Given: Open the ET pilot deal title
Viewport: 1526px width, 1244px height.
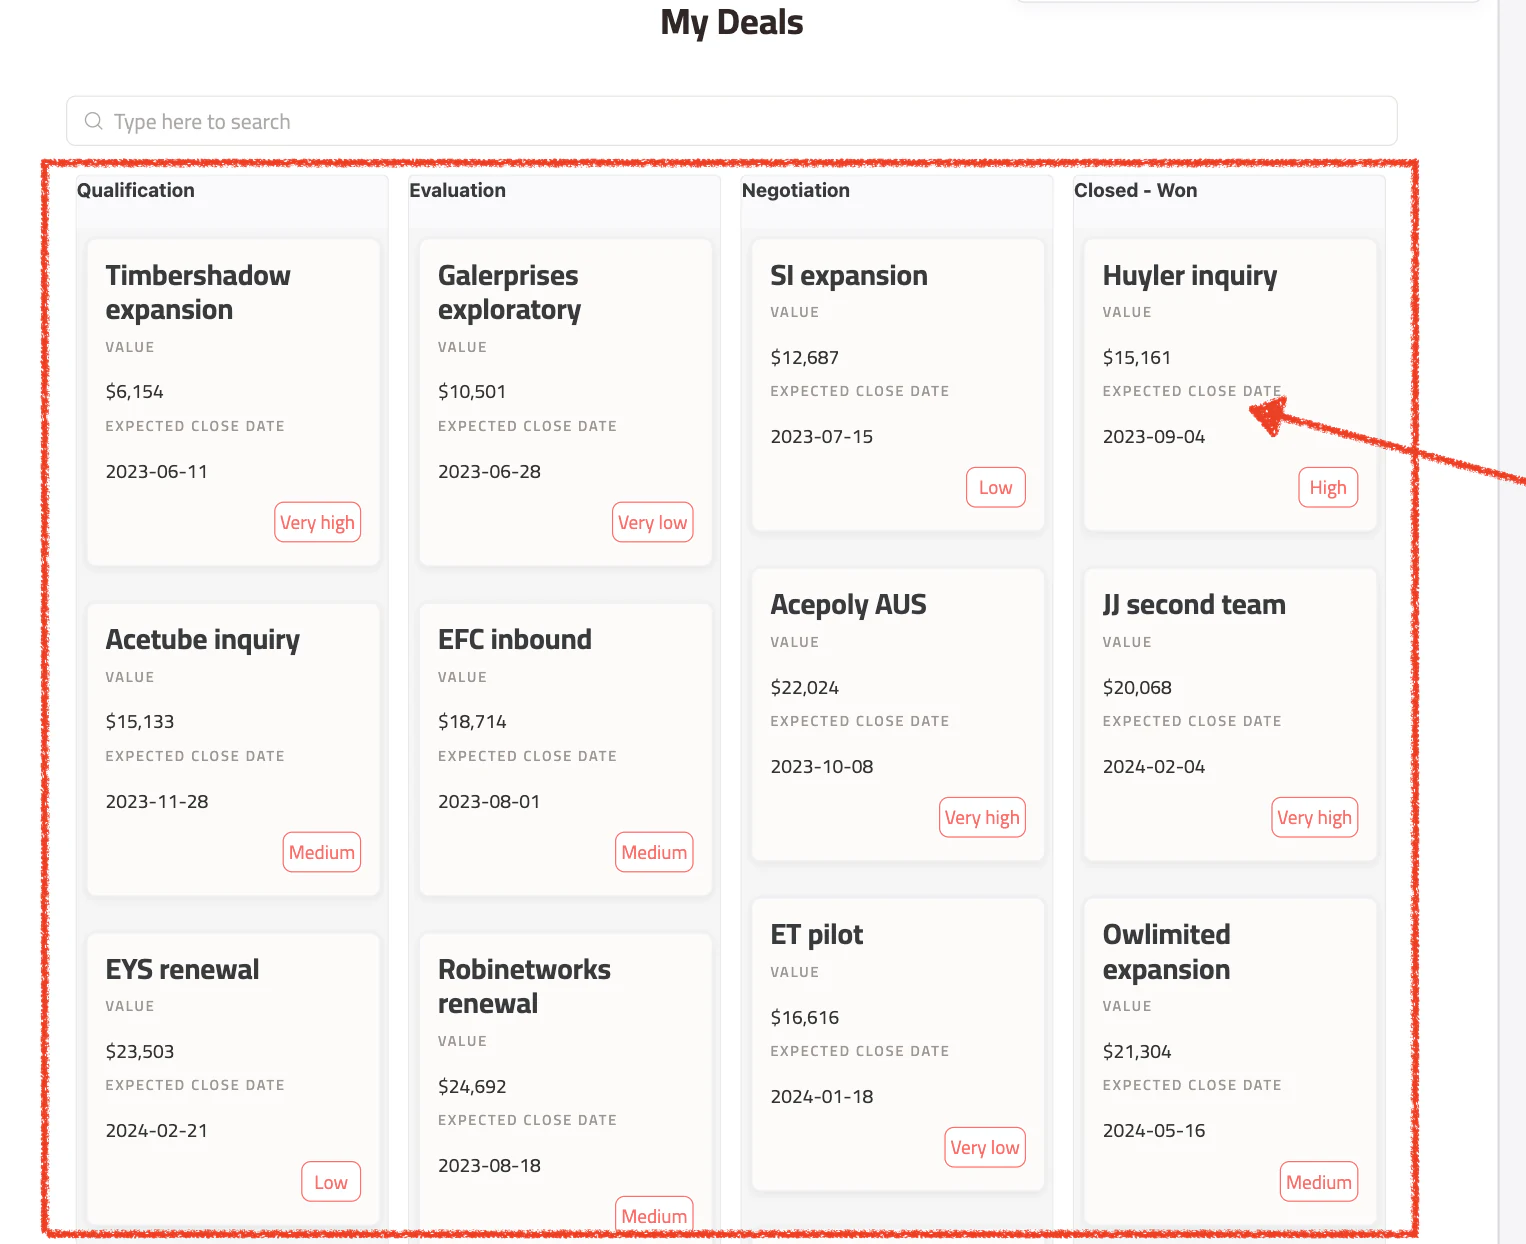Looking at the screenshot, I should 817,934.
